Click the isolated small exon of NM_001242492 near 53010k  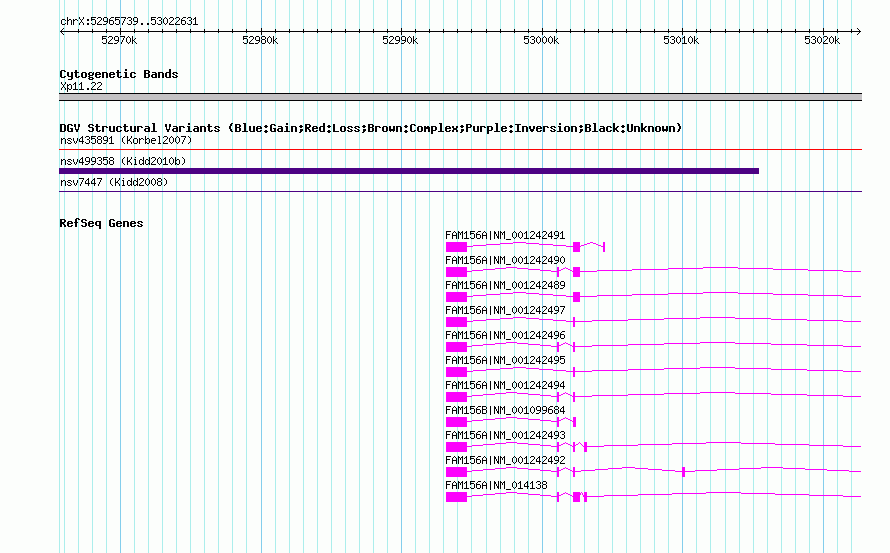coord(683,472)
